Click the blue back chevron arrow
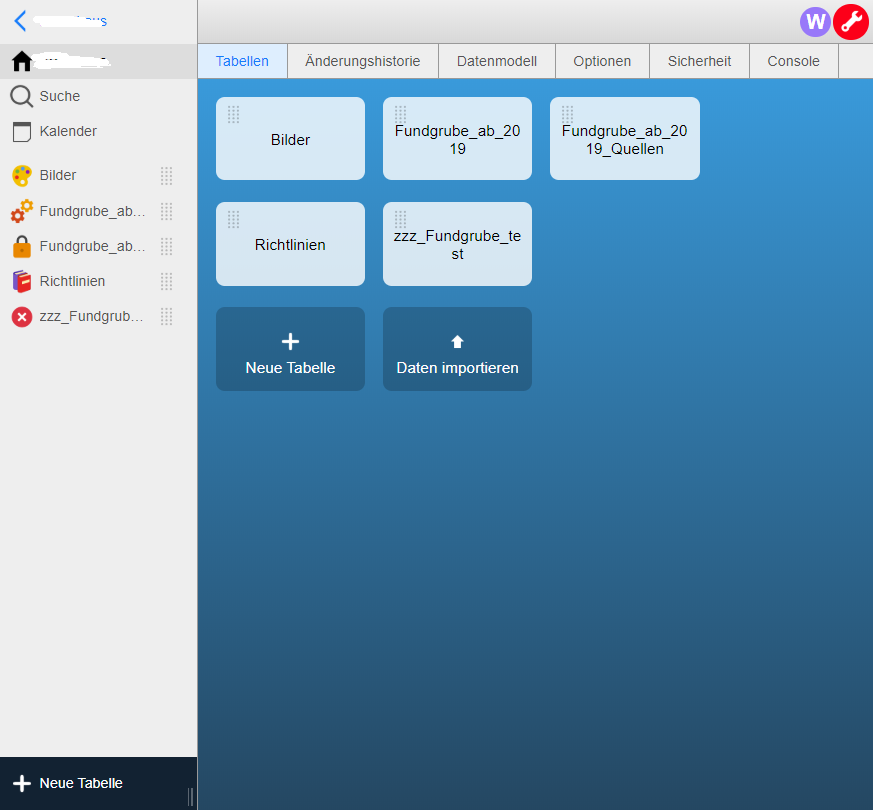 click(x=20, y=20)
